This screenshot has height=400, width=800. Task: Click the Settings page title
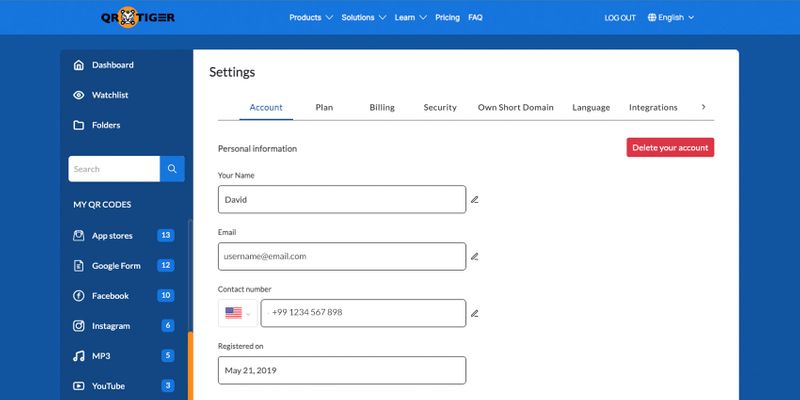(232, 72)
